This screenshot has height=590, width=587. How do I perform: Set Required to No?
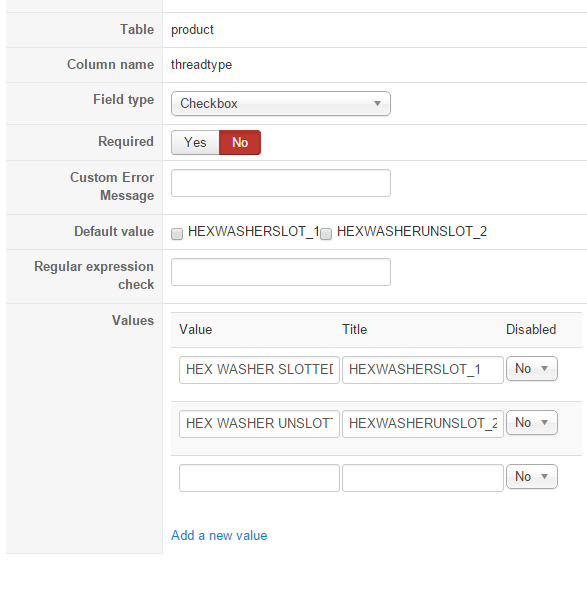point(240,142)
